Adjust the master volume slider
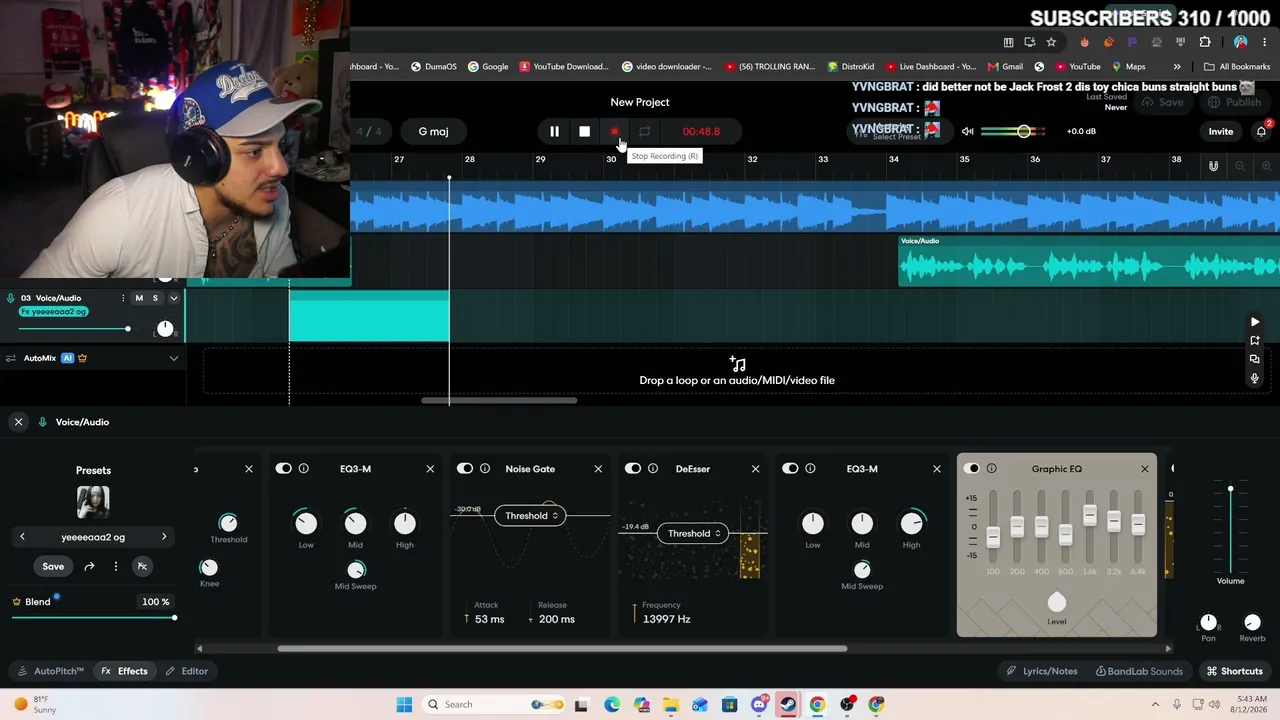The width and height of the screenshot is (1280, 720). 1013,131
